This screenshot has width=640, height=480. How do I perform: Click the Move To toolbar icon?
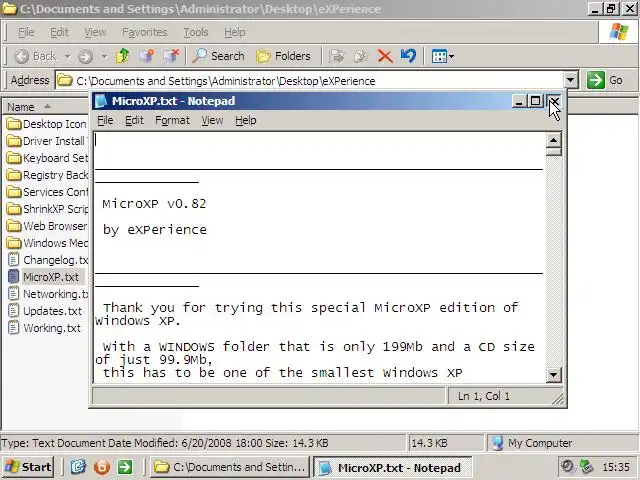[336, 56]
